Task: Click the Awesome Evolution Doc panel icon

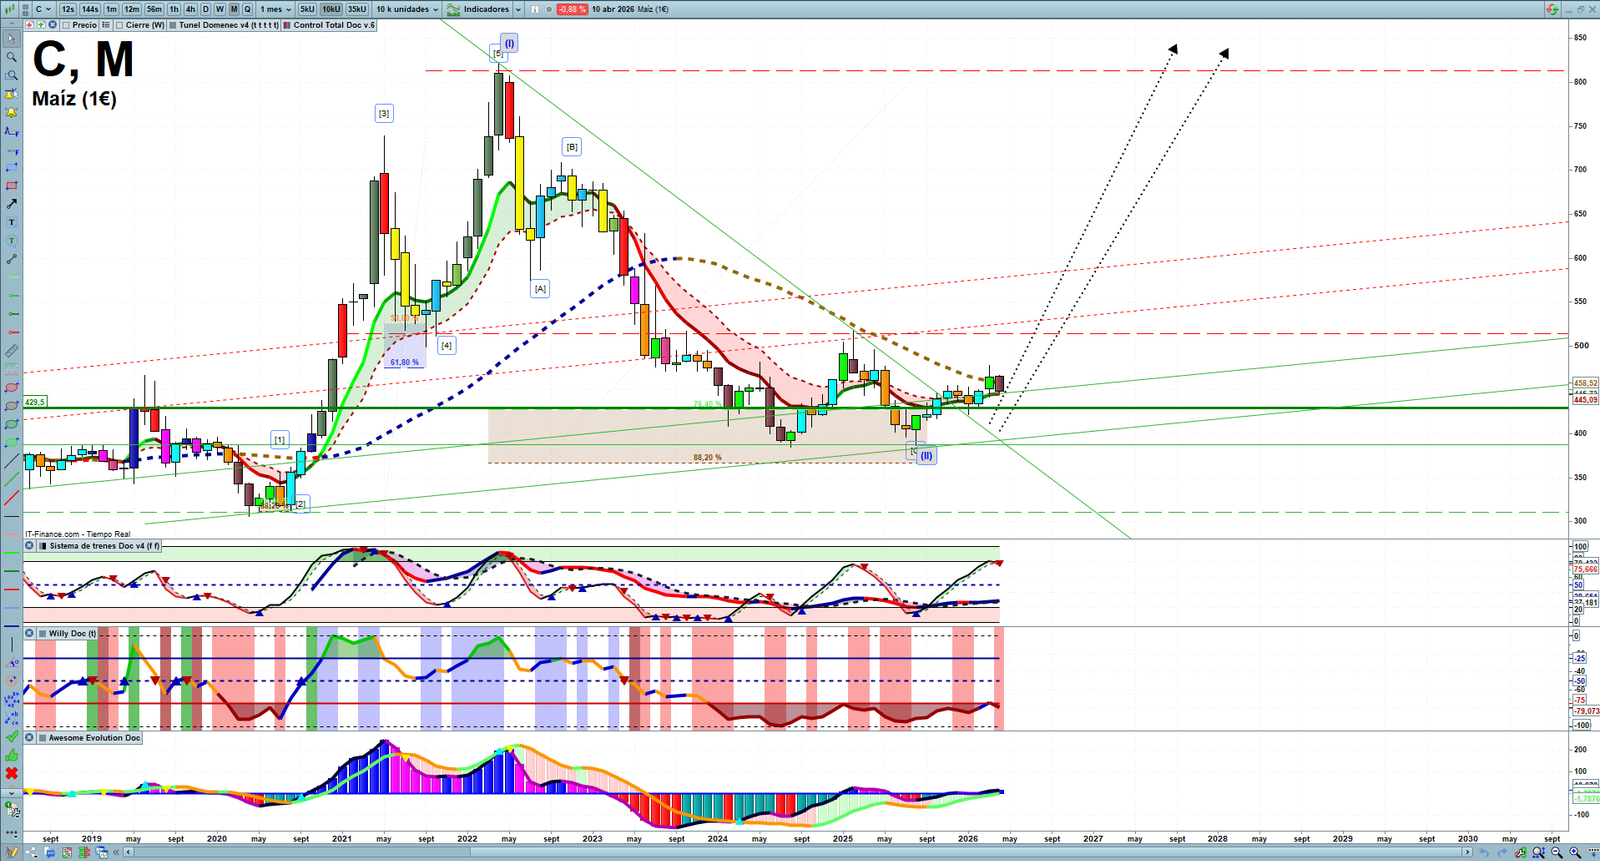Action: (42, 738)
